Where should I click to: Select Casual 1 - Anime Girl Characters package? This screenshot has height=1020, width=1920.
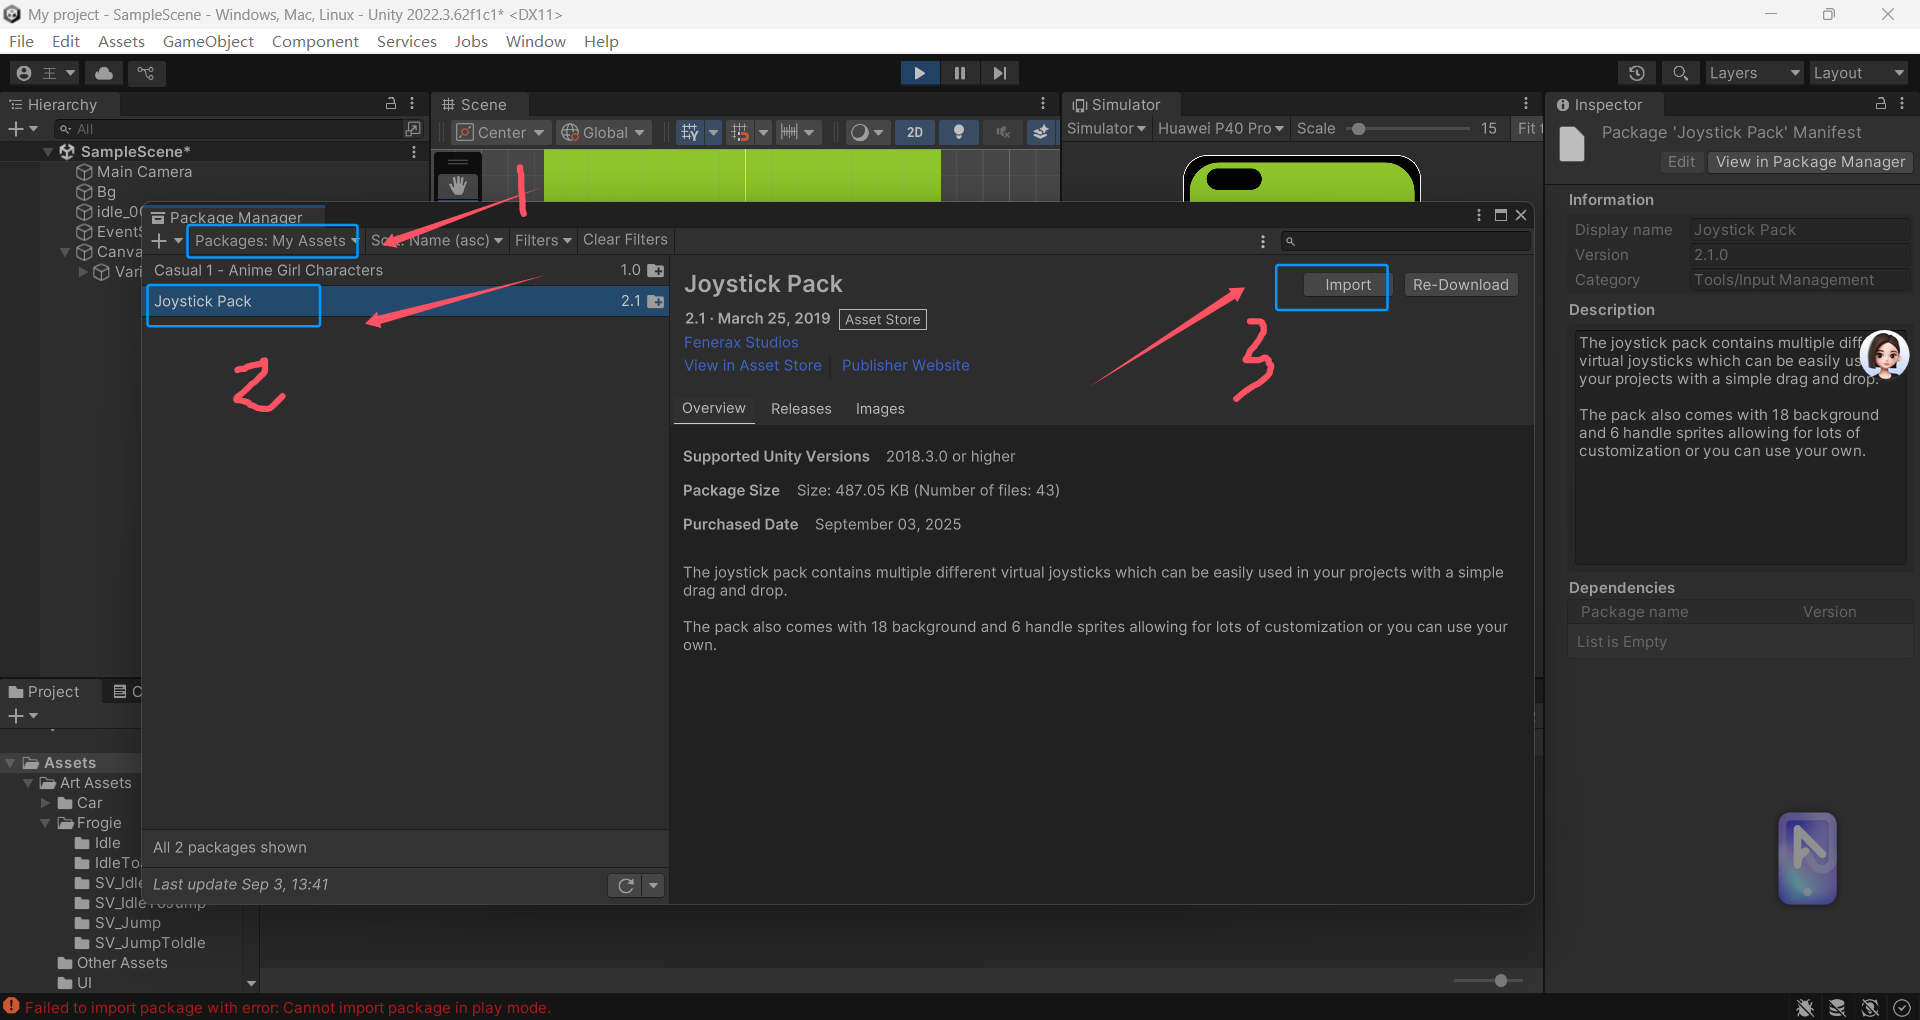(x=406, y=270)
